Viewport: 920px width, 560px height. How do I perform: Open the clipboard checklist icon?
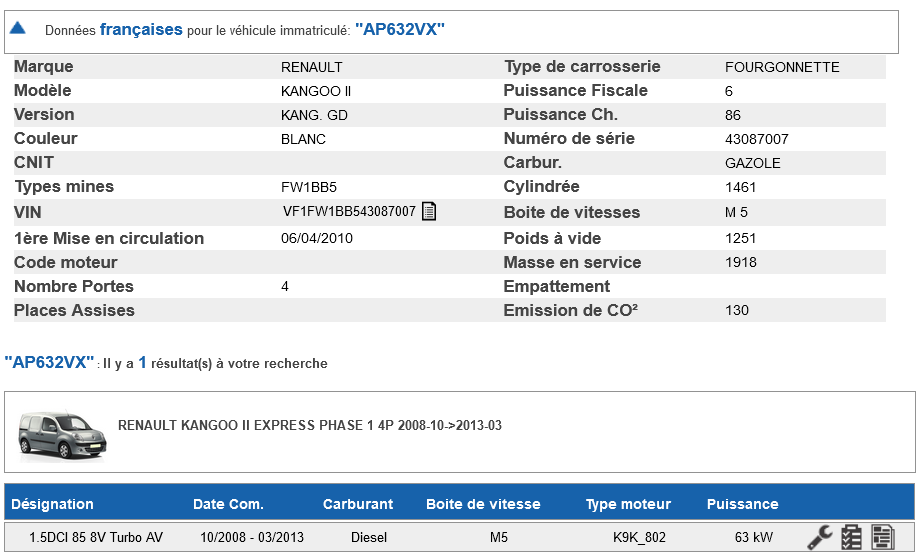tap(851, 537)
